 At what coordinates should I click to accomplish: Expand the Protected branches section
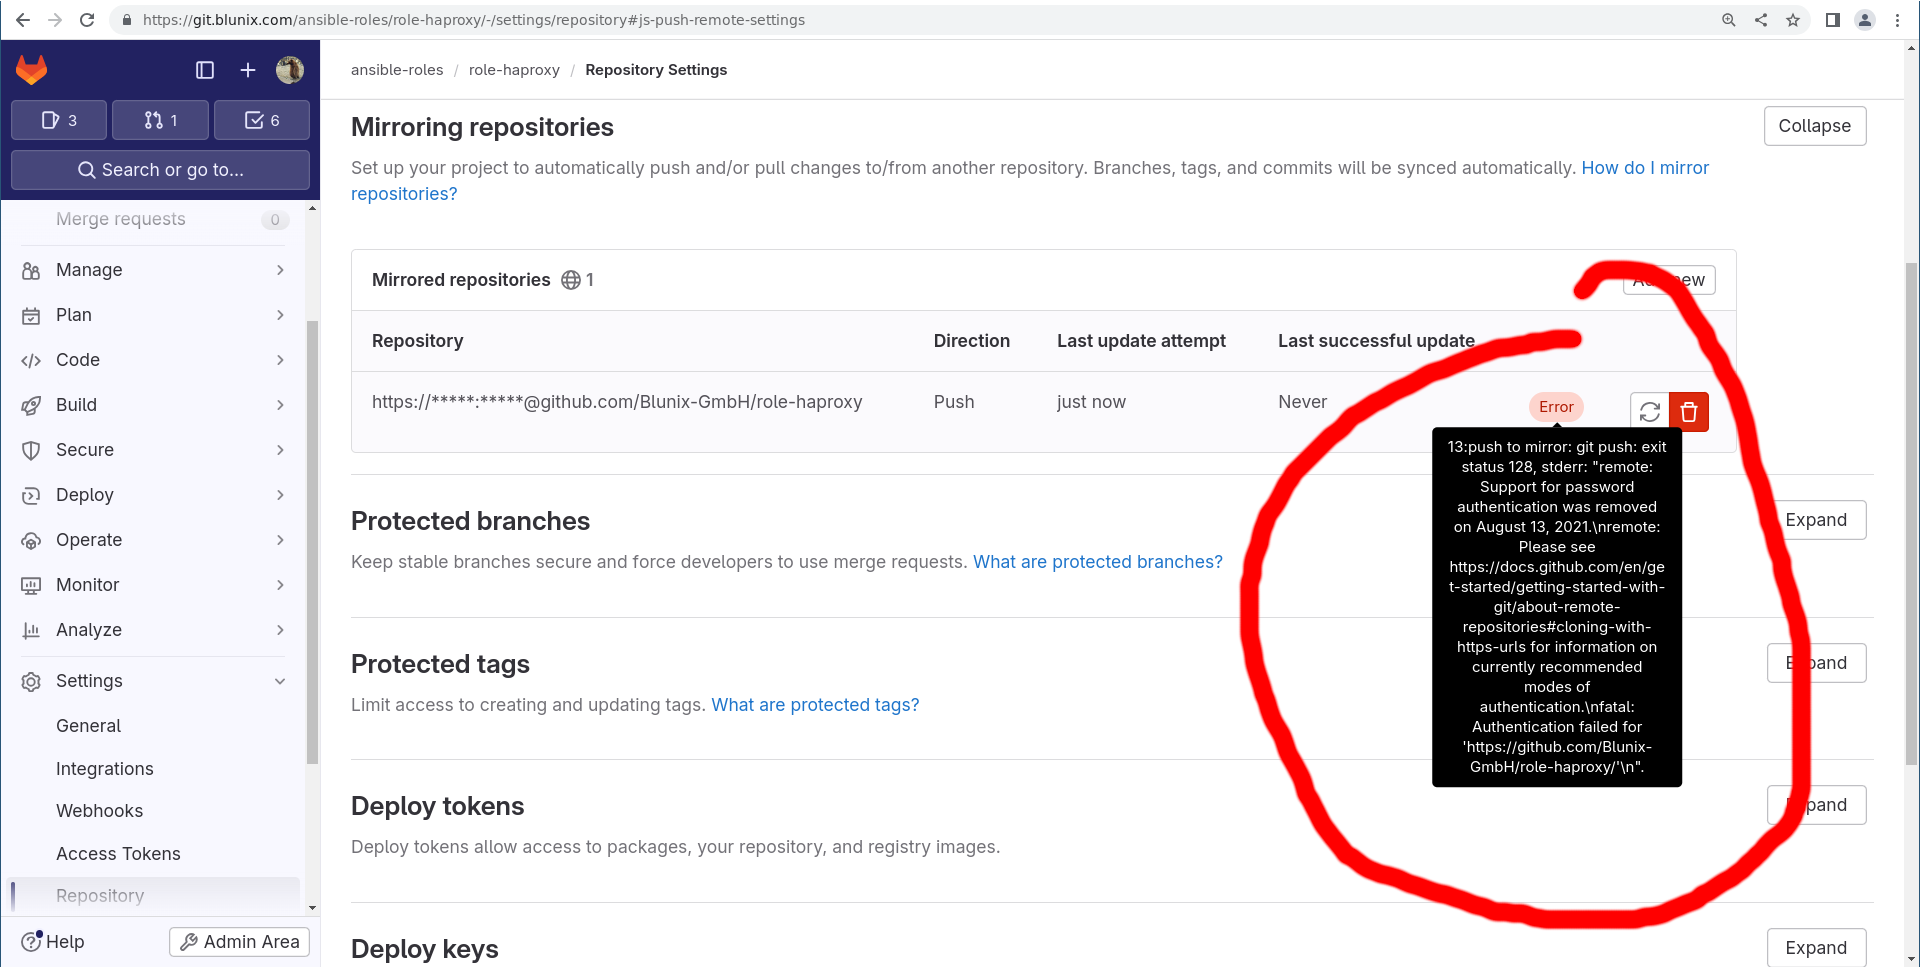(1816, 519)
